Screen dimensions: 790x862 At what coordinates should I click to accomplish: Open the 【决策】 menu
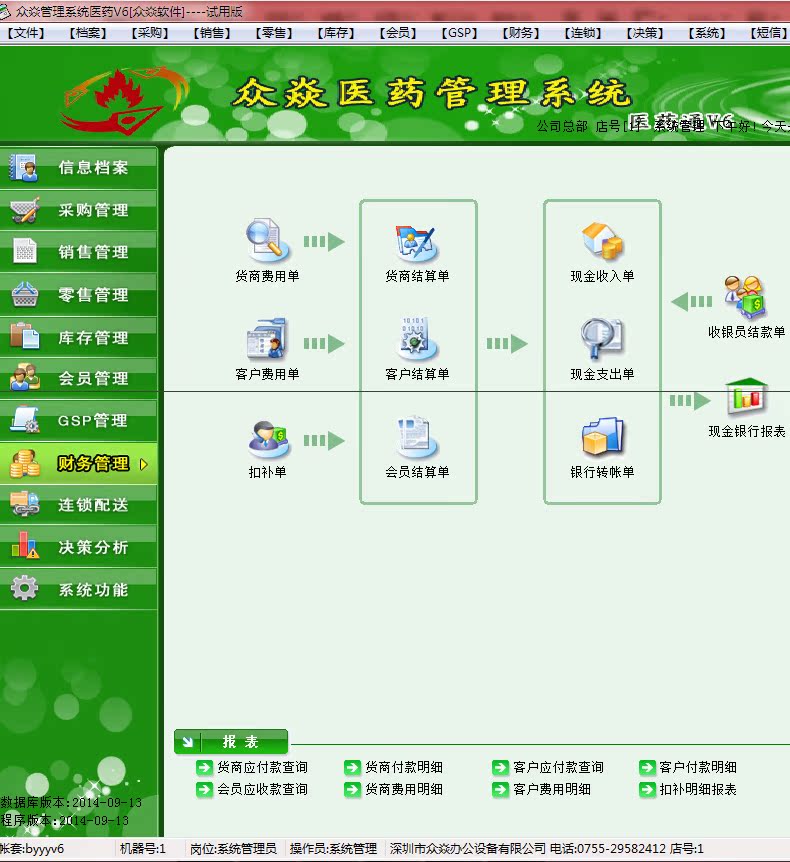point(645,32)
